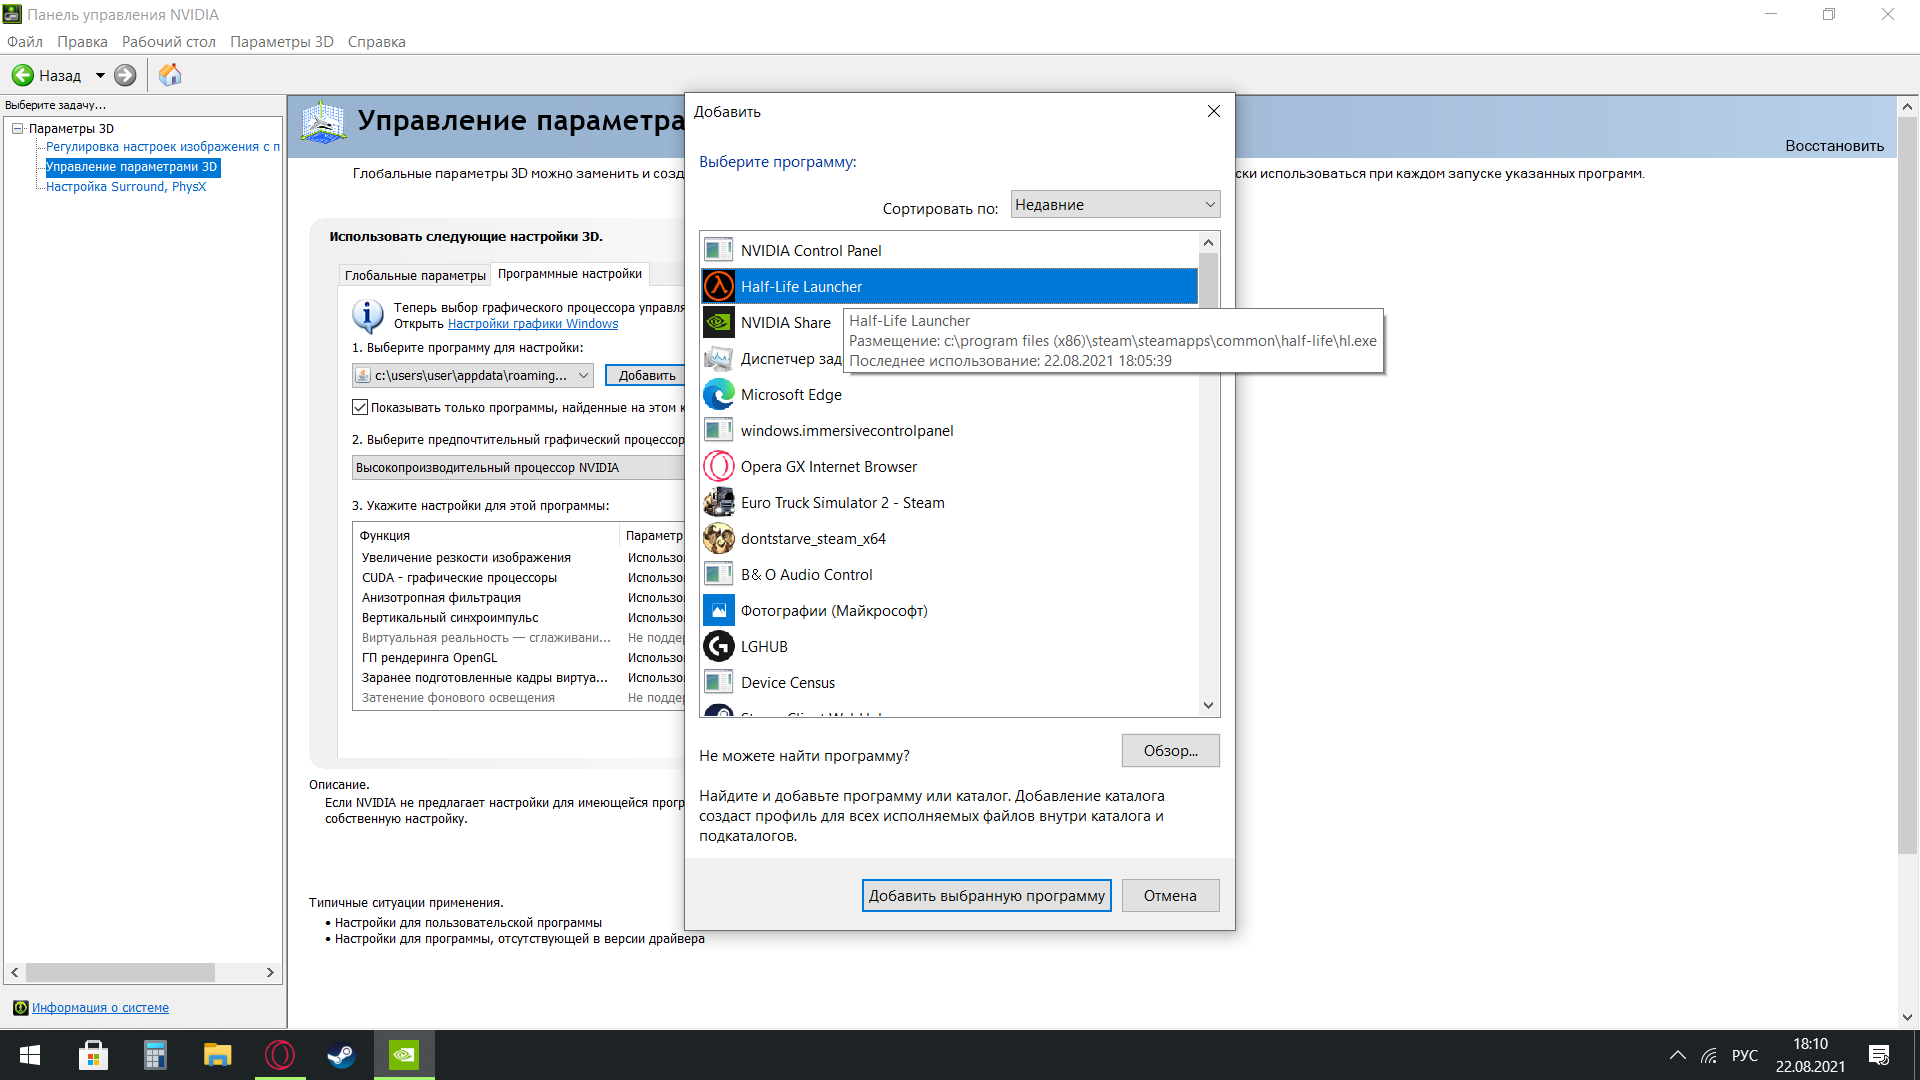The image size is (1920, 1080).
Task: Click the dontstarve_steam_x64 icon
Action: [718, 539]
